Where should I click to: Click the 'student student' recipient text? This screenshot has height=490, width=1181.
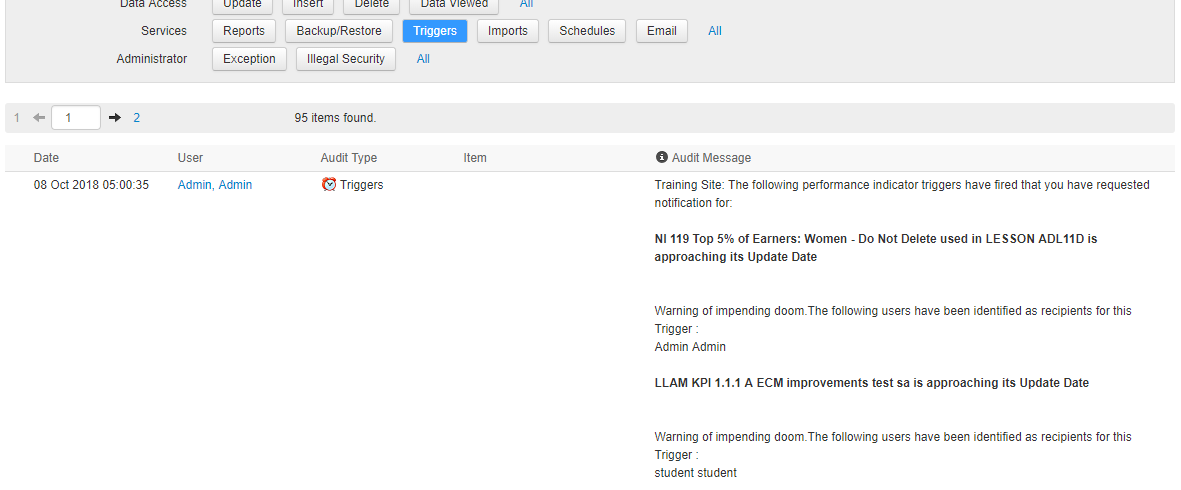(695, 473)
